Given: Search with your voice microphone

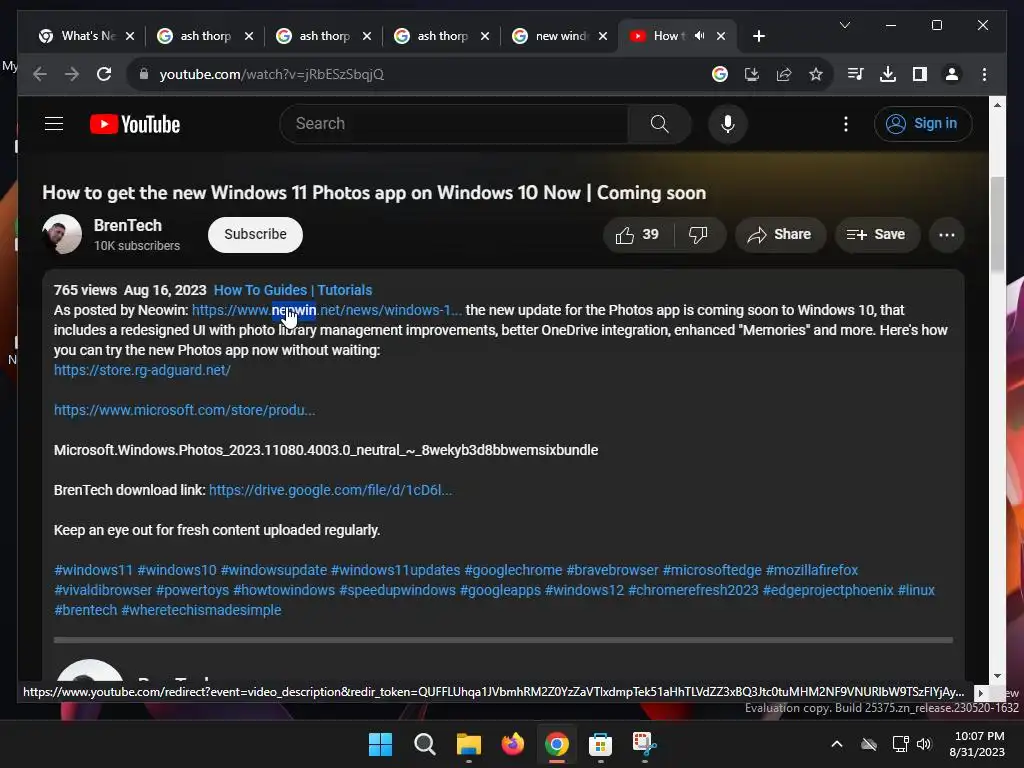Looking at the screenshot, I should point(728,123).
